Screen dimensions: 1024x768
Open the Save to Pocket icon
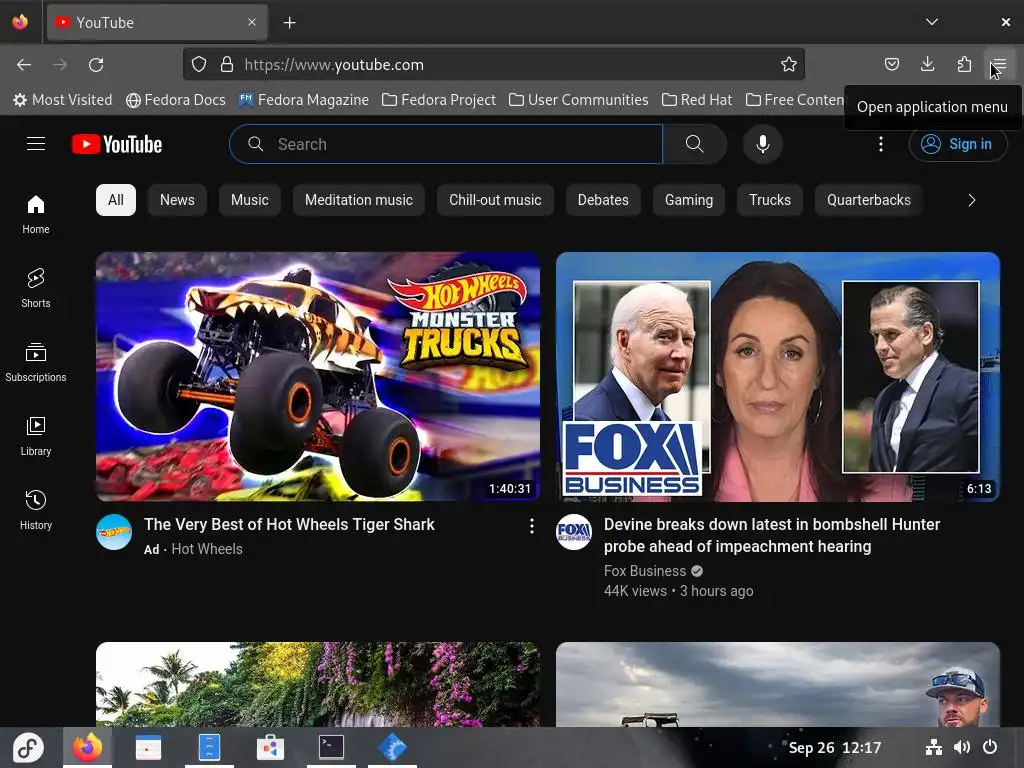(891, 64)
